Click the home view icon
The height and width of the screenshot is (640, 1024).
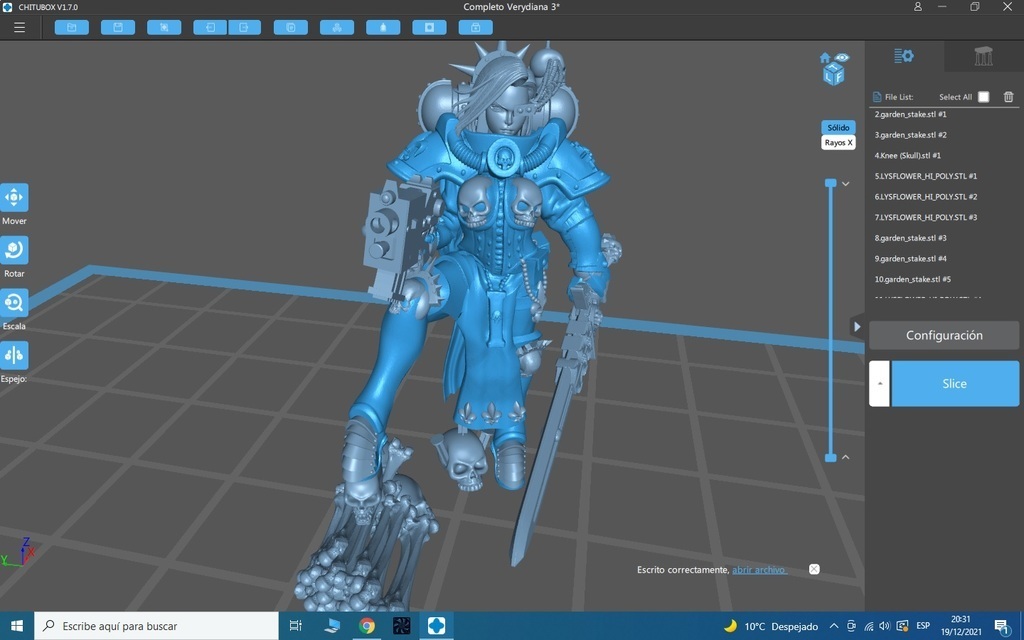[825, 58]
